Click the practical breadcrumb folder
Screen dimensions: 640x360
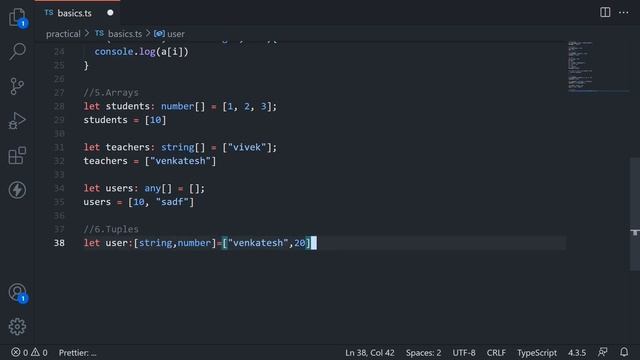coord(63,34)
